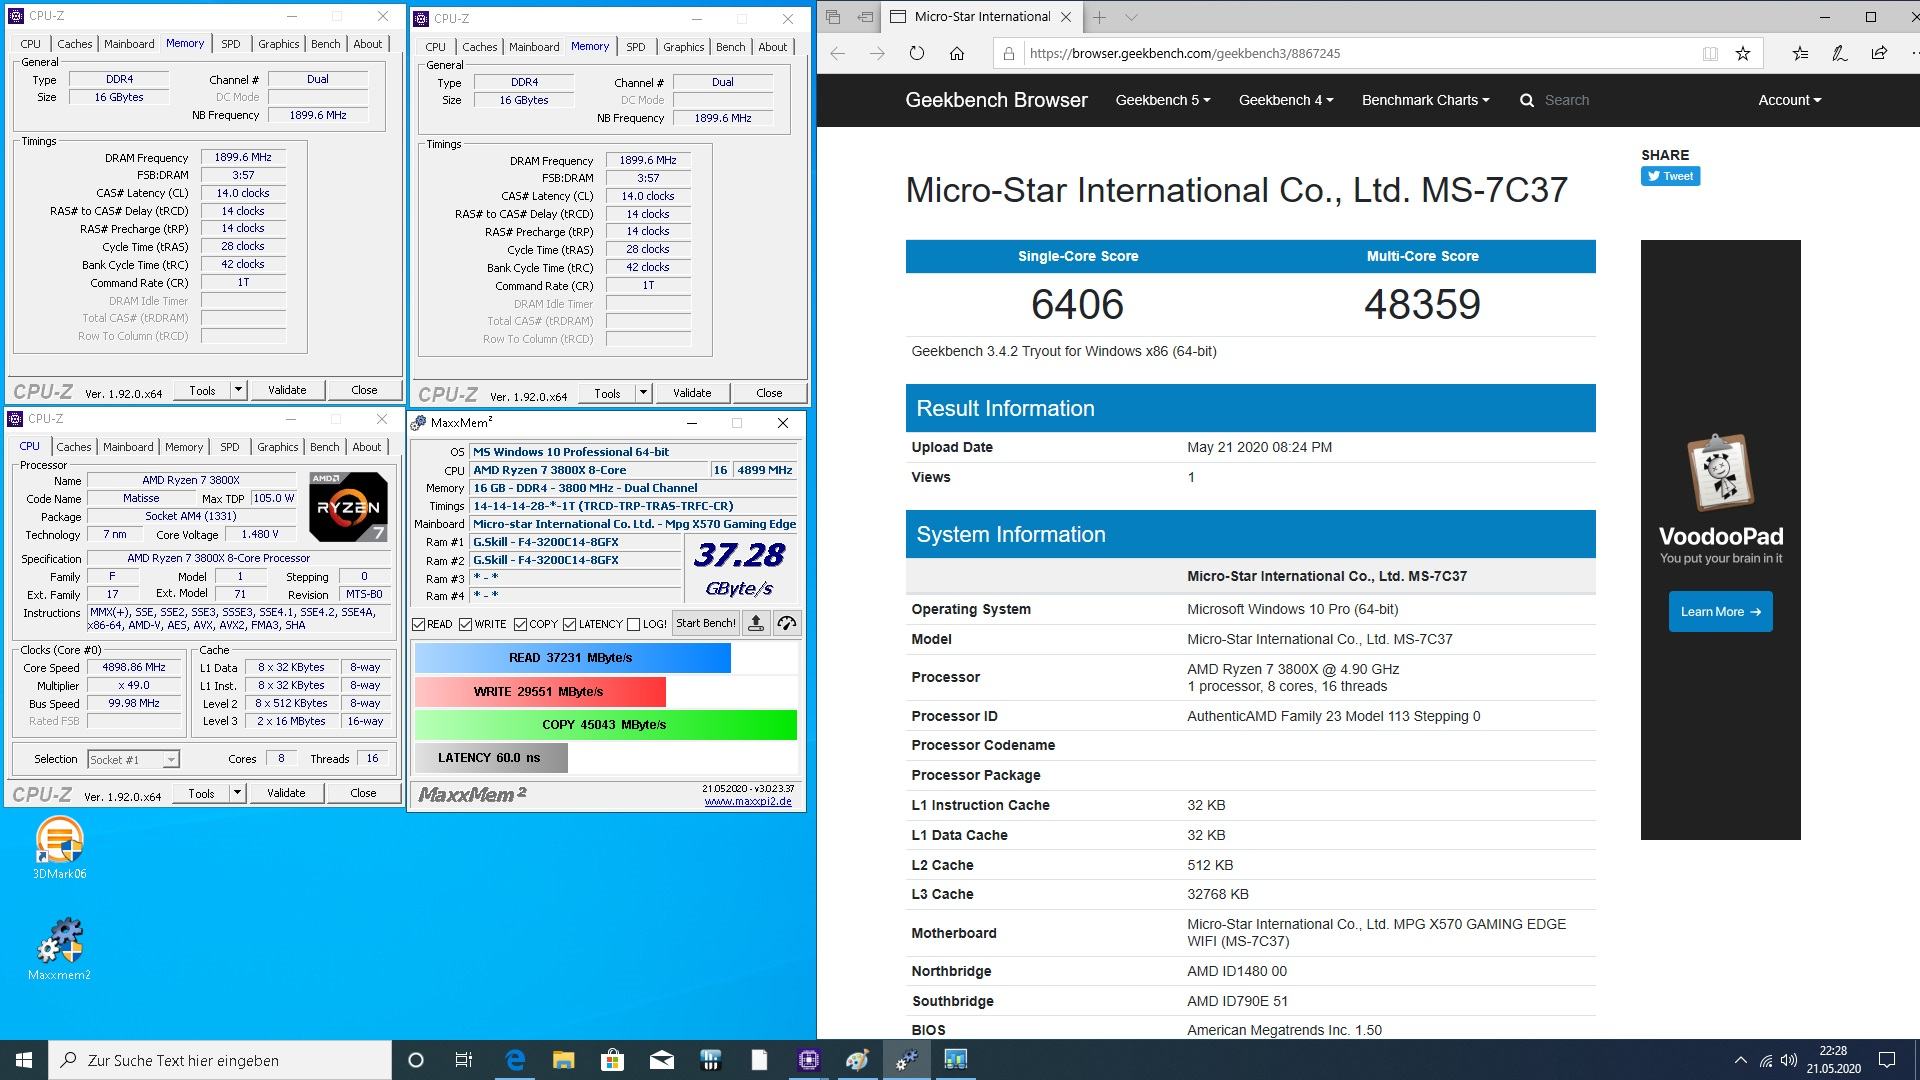Open Microsoft Store from the taskbar
The width and height of the screenshot is (1920, 1080).
[612, 1060]
